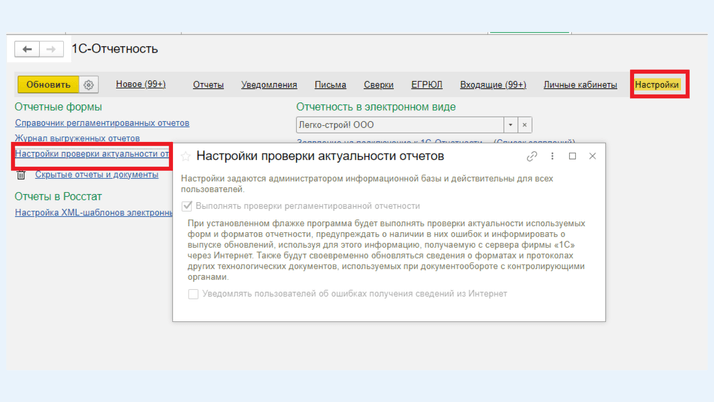Close the Настройки проверки актуальности dialog
The height and width of the screenshot is (402, 714).
tap(592, 156)
